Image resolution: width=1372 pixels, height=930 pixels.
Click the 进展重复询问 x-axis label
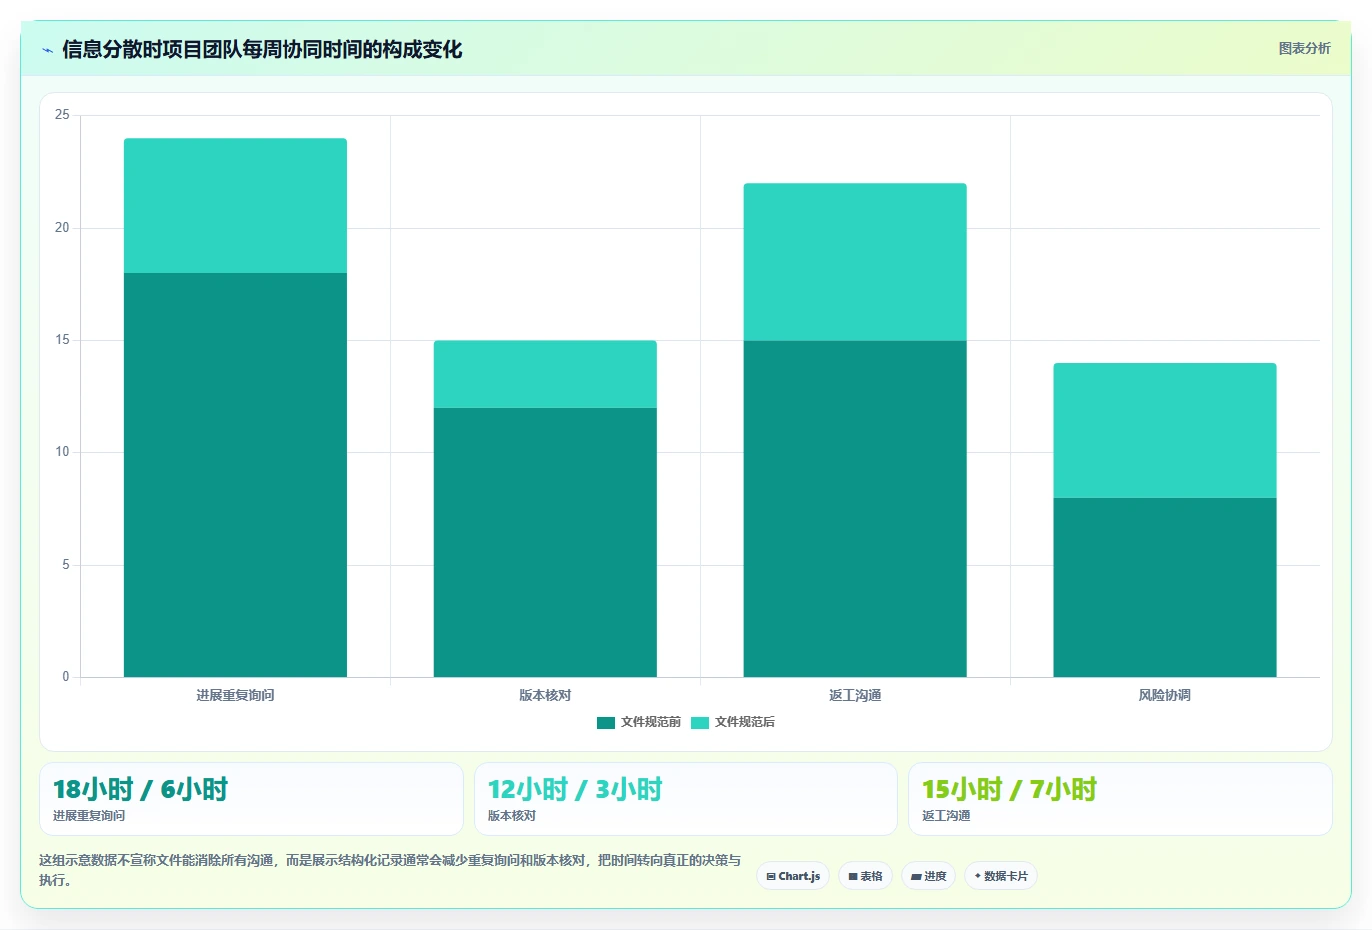(235, 695)
